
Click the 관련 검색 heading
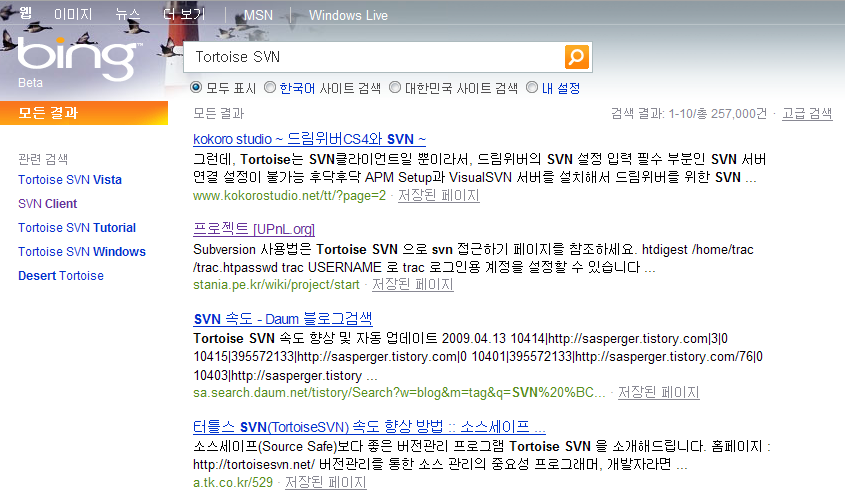click(43, 159)
